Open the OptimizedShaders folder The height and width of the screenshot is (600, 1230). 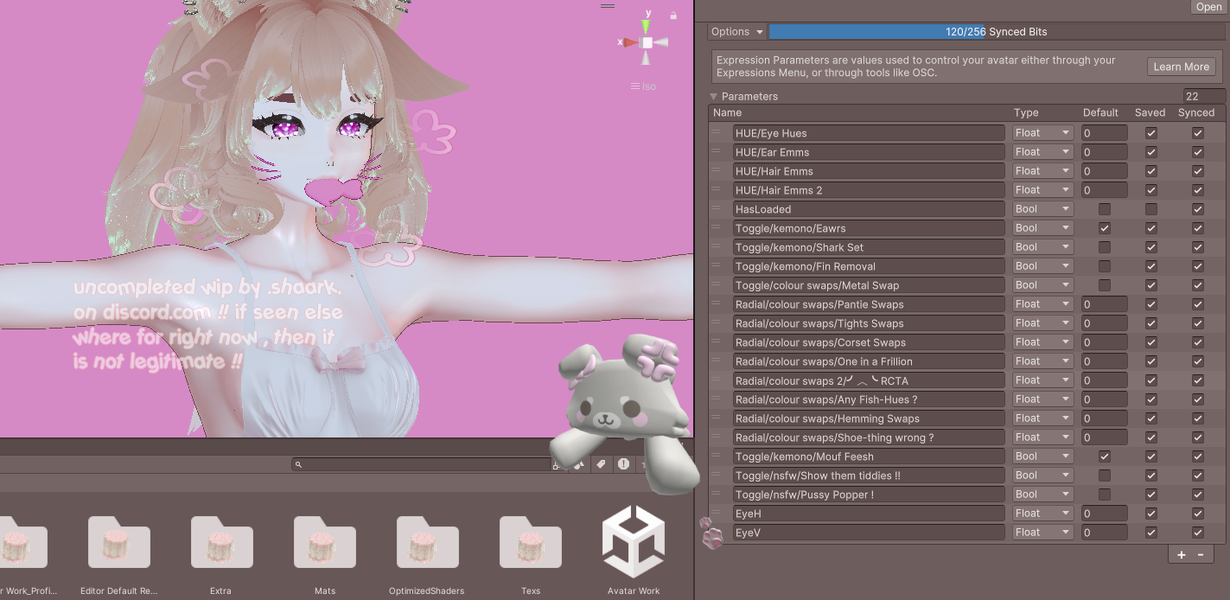[x=427, y=543]
